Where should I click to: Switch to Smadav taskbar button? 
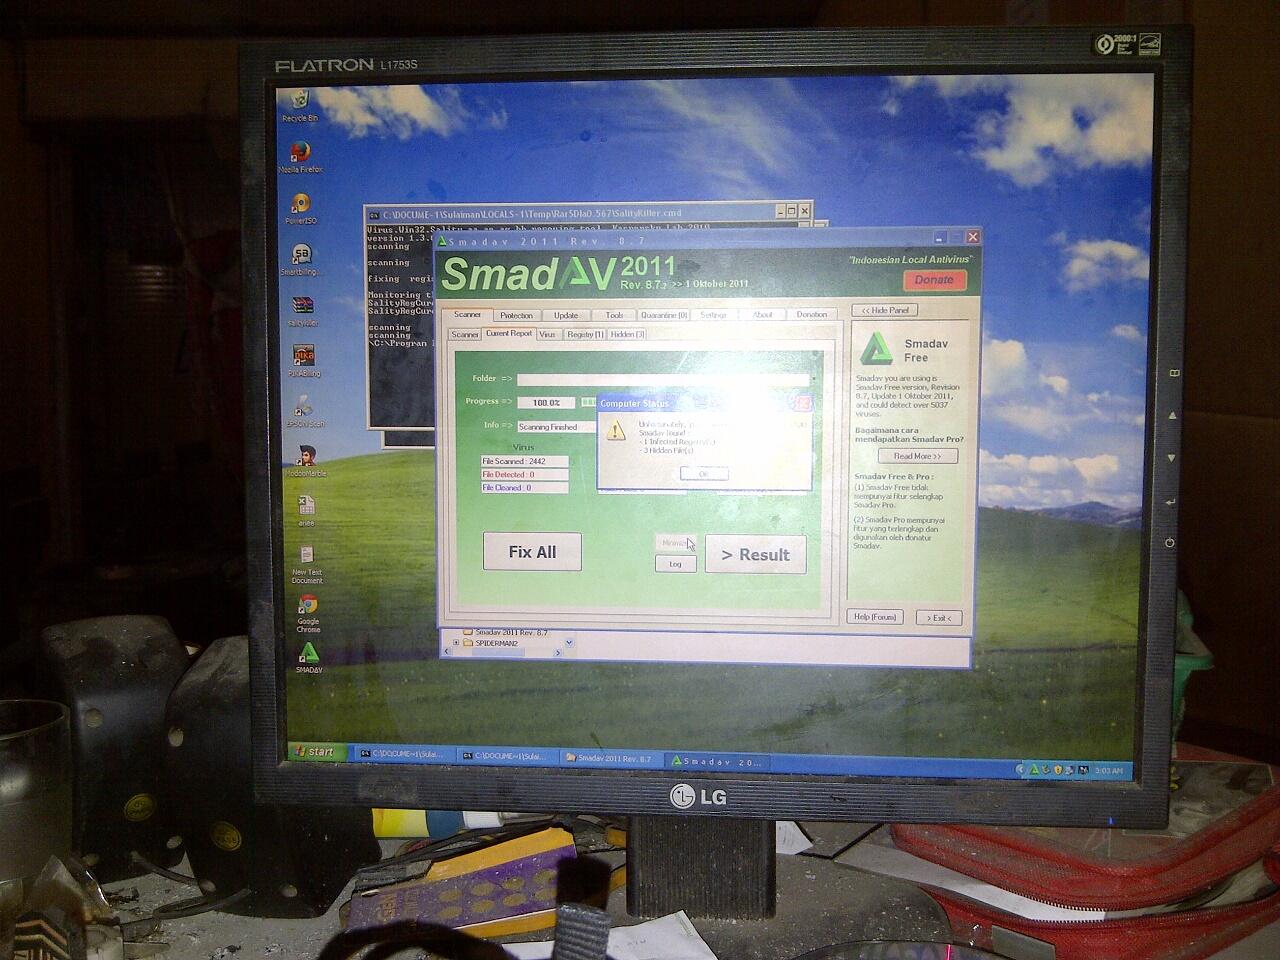[716, 762]
